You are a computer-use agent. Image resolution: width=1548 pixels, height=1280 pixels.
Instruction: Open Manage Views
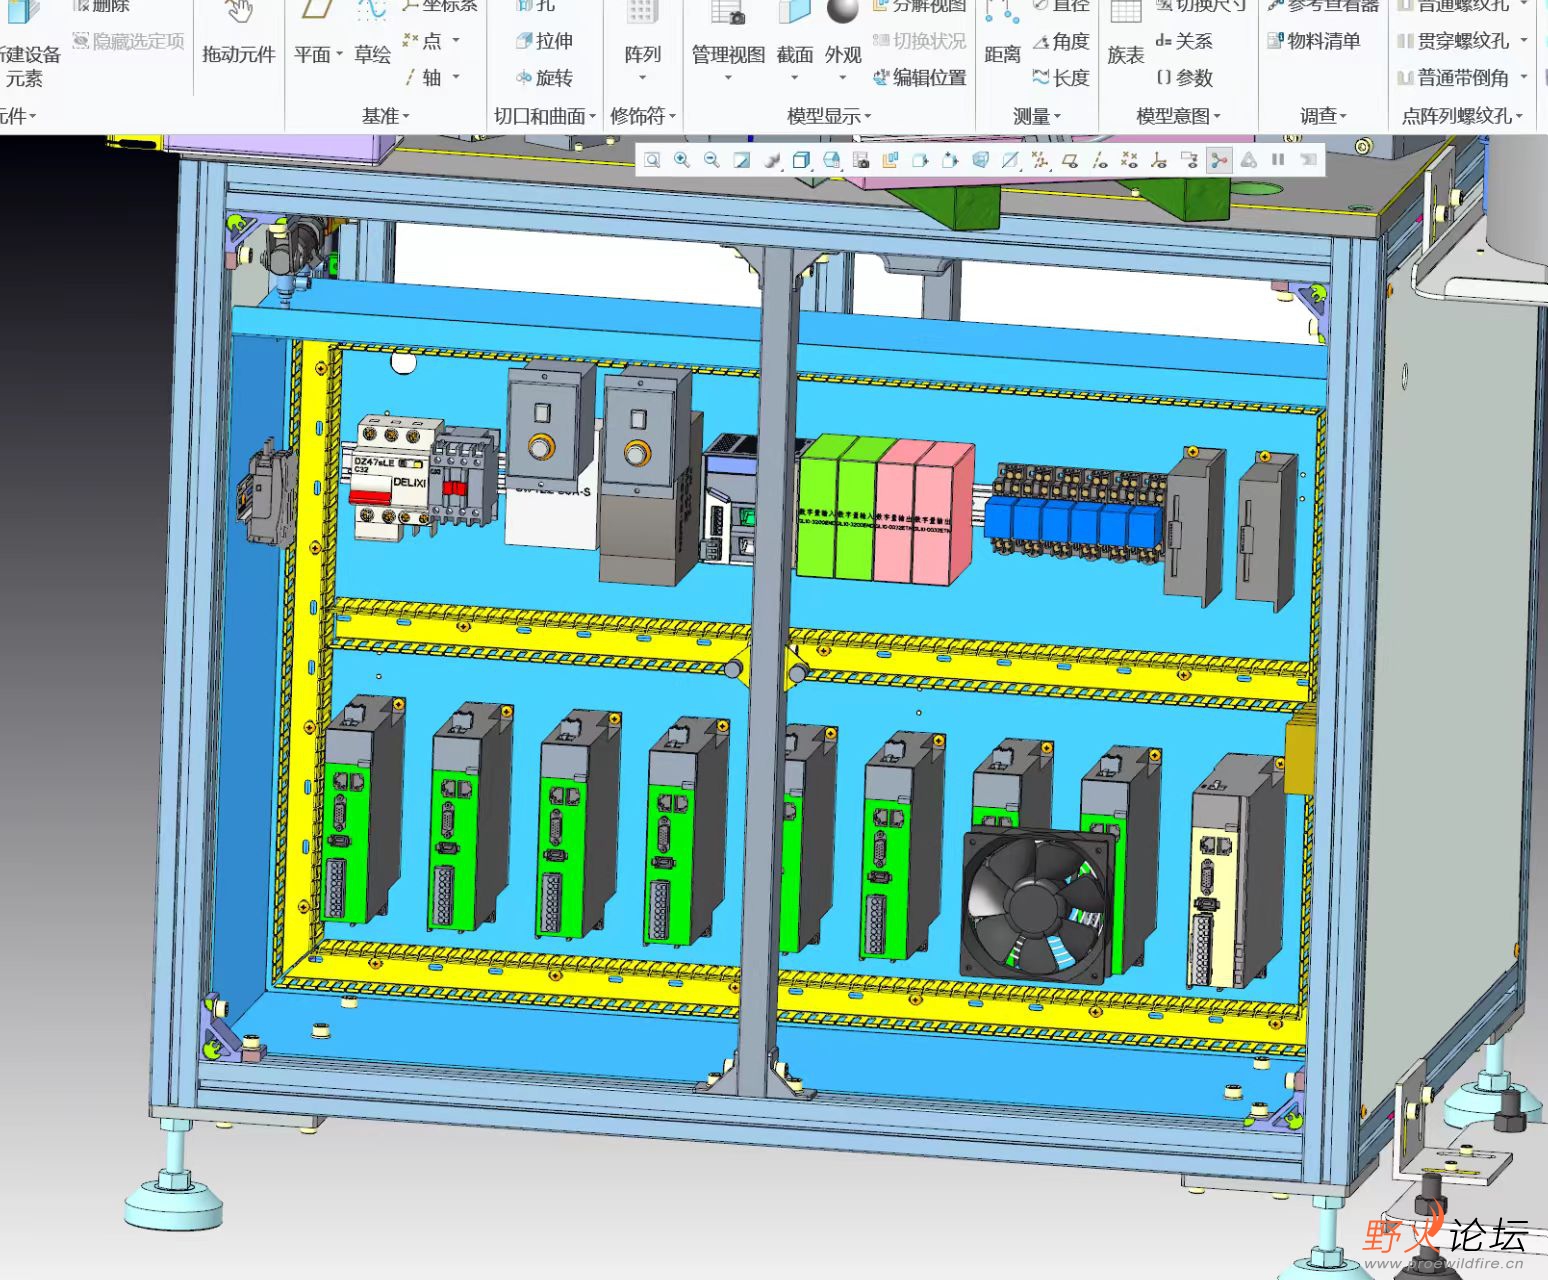coord(728,32)
